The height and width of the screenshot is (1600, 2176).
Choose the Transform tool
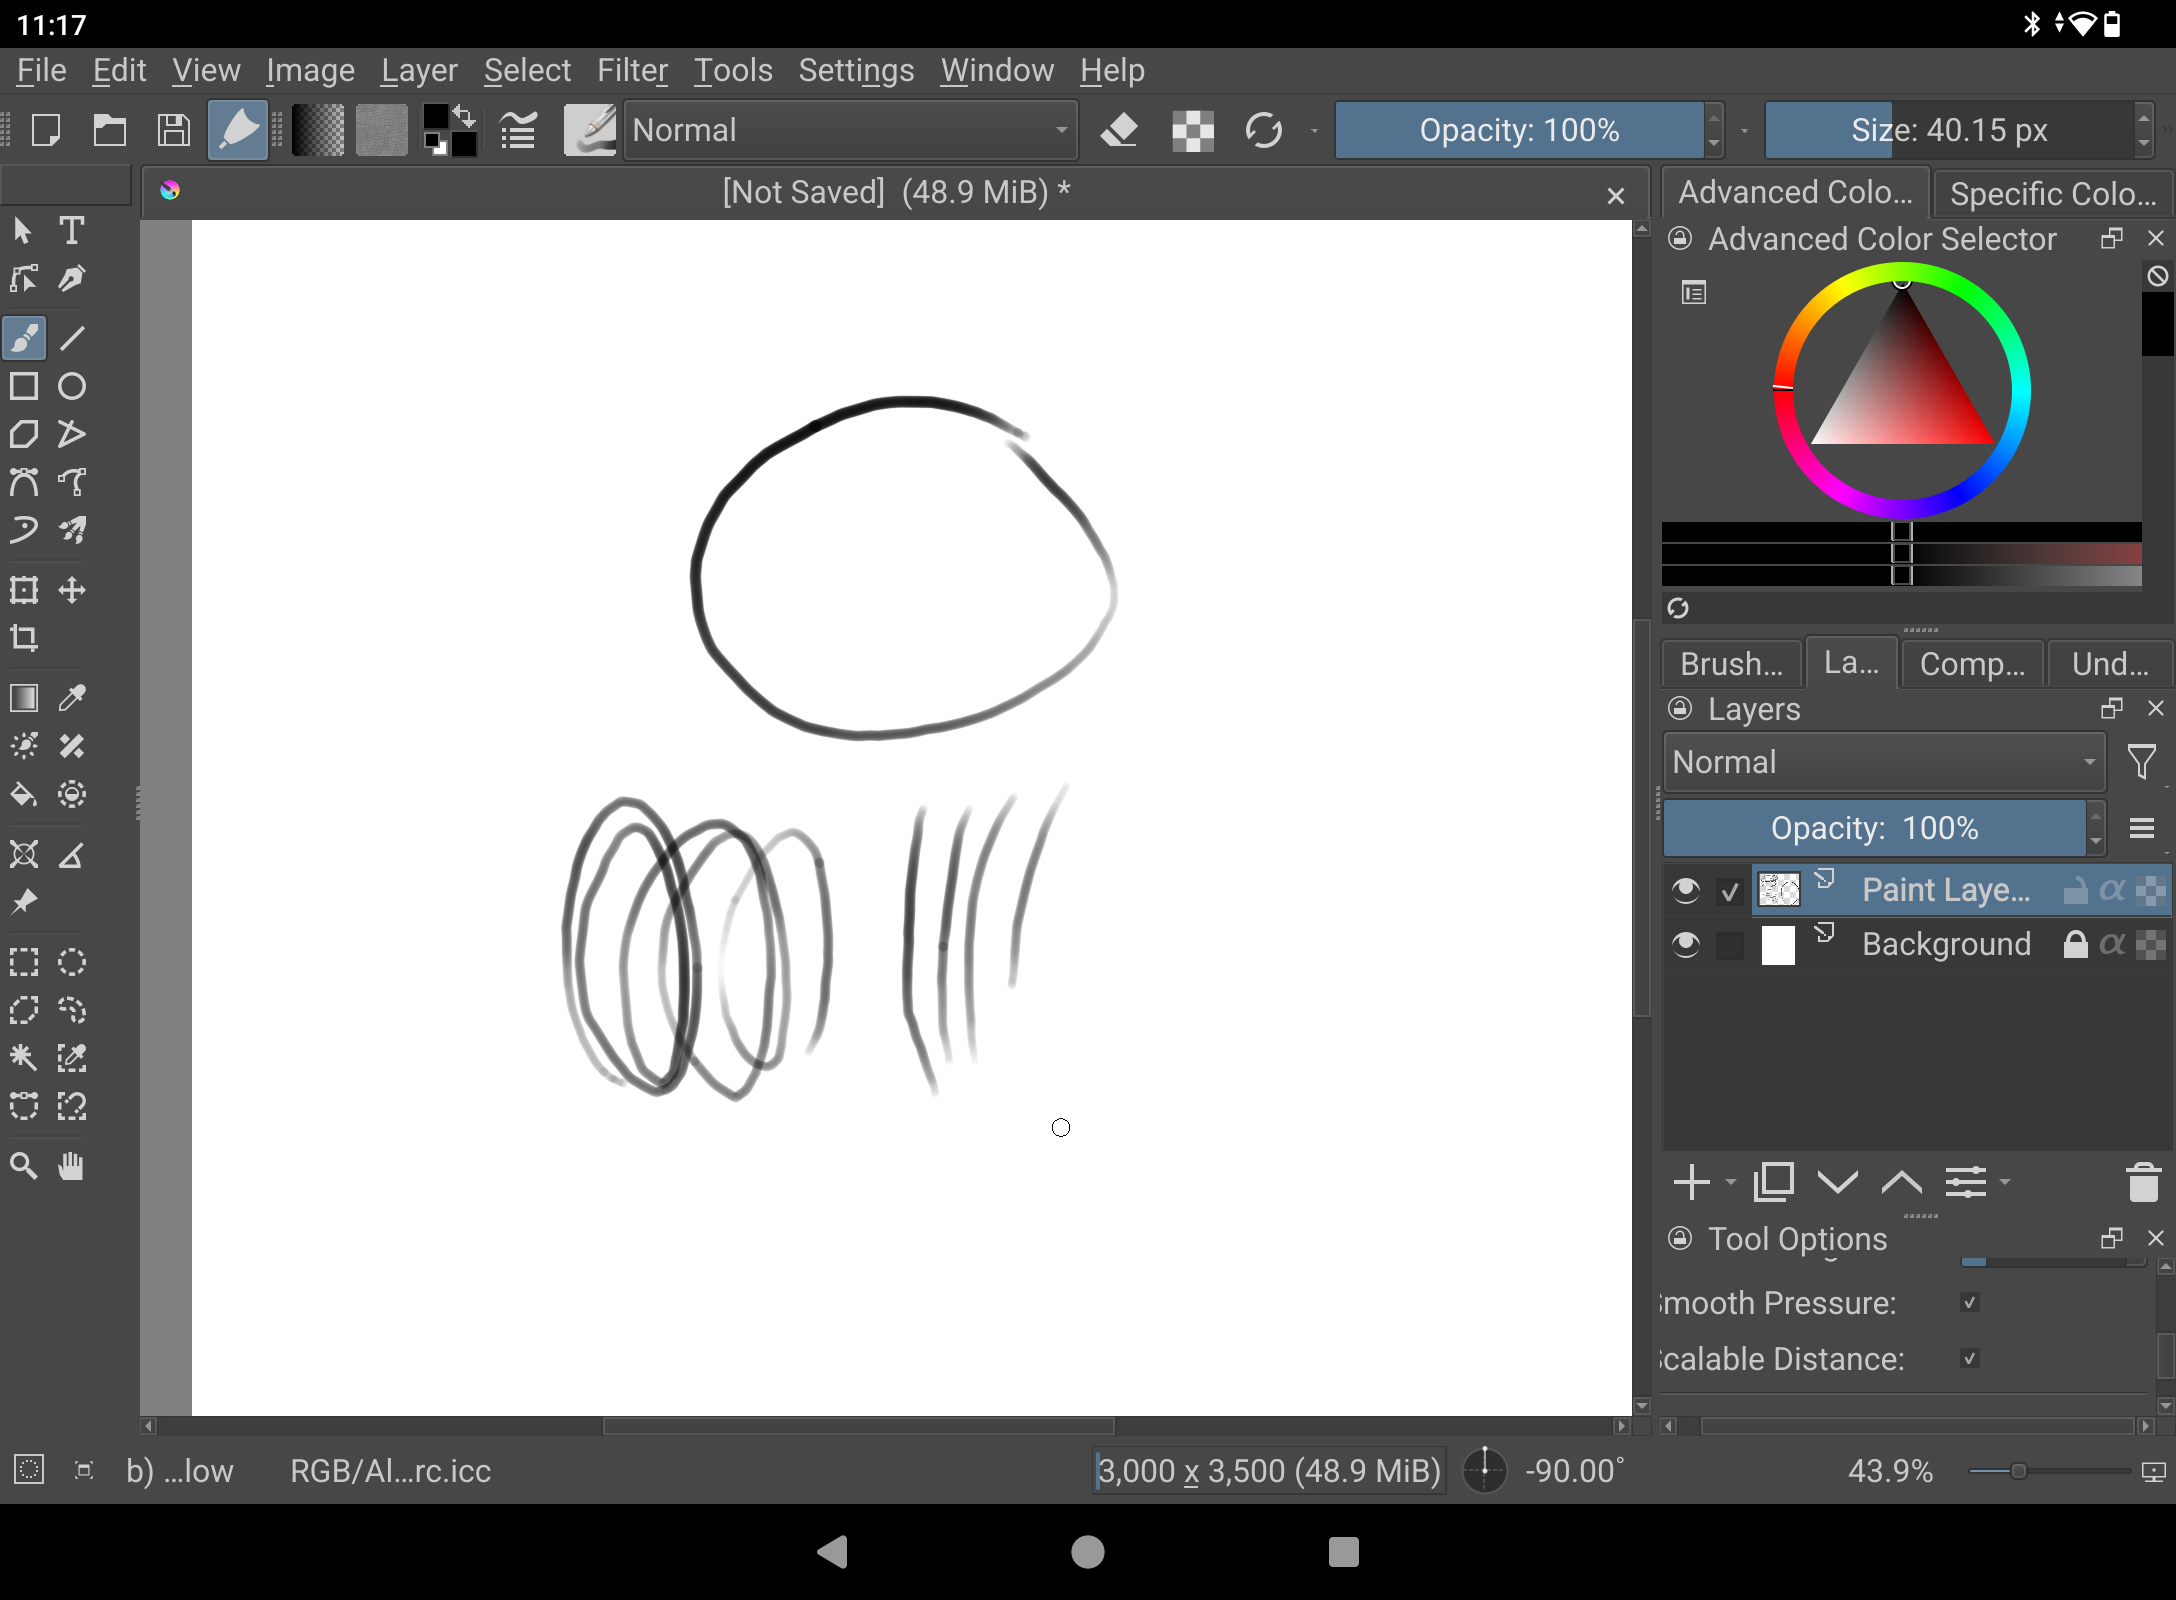pyautogui.click(x=24, y=590)
